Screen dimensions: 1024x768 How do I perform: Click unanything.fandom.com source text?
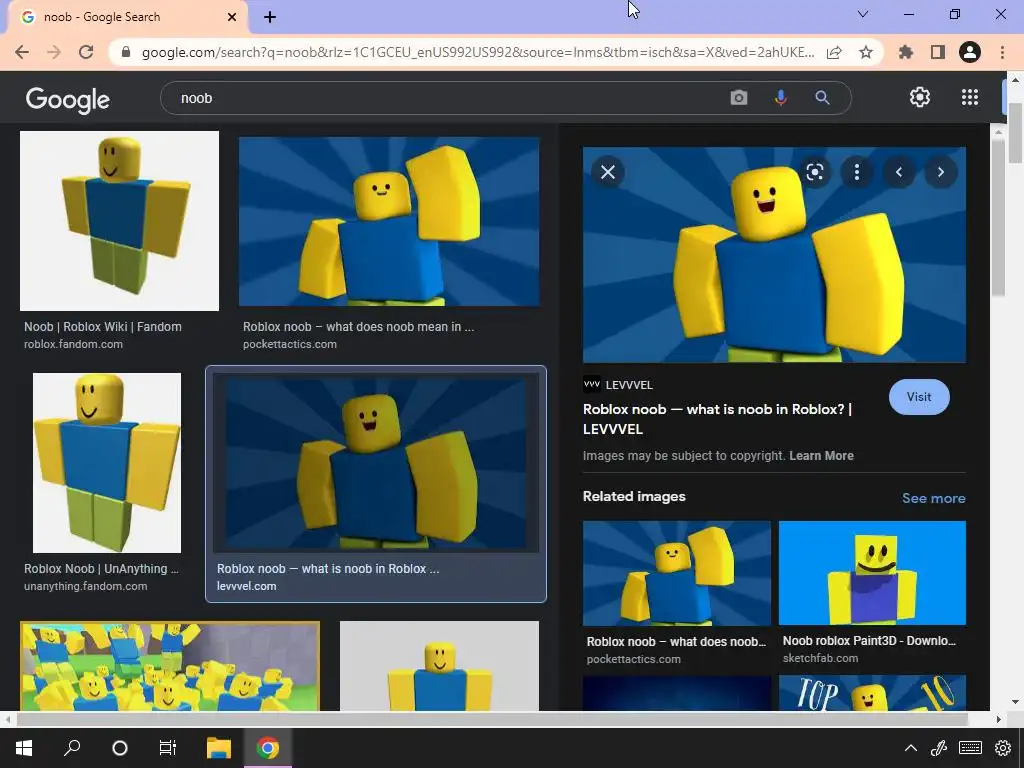click(x=86, y=586)
